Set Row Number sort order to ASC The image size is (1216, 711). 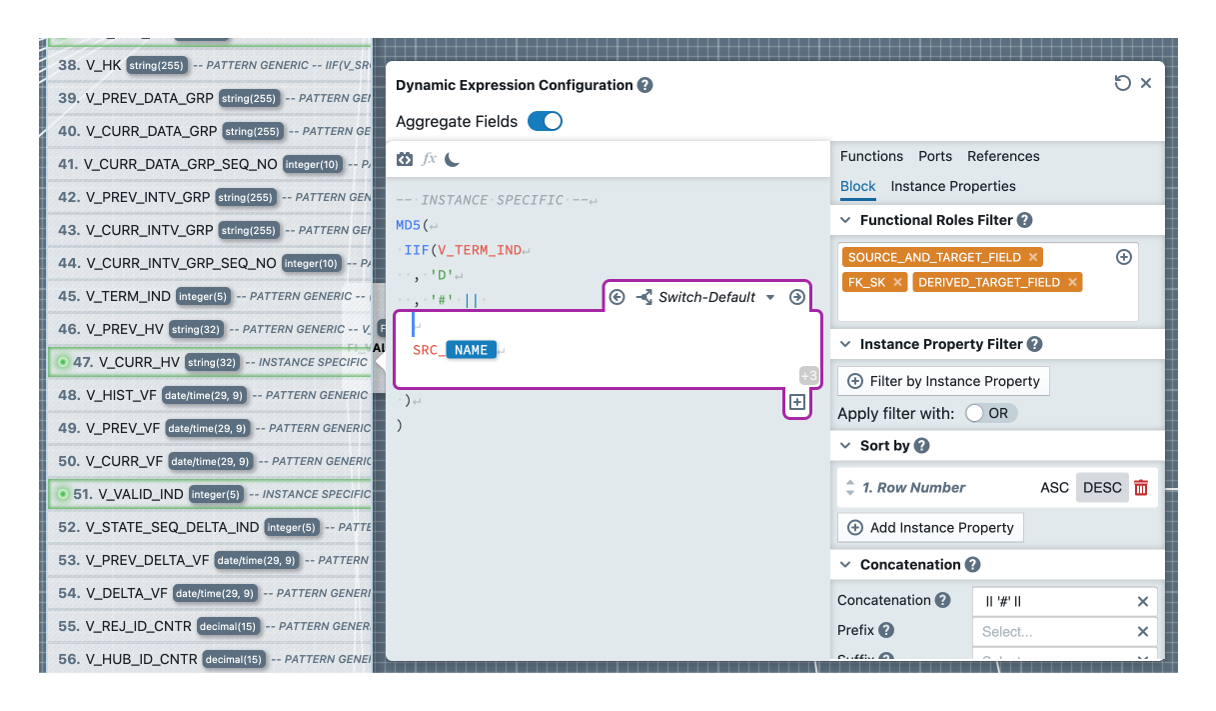pyautogui.click(x=1054, y=488)
